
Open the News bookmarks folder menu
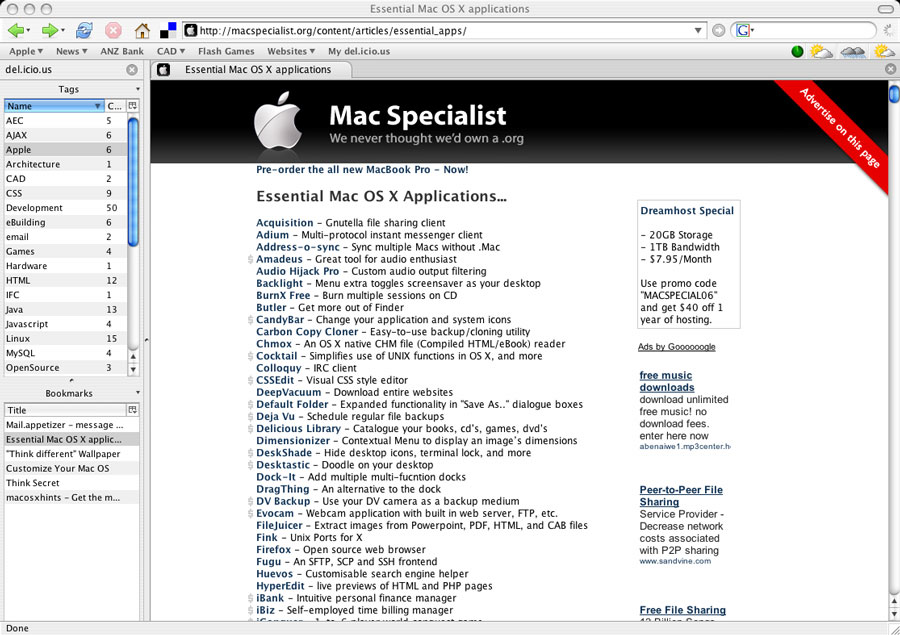point(72,51)
